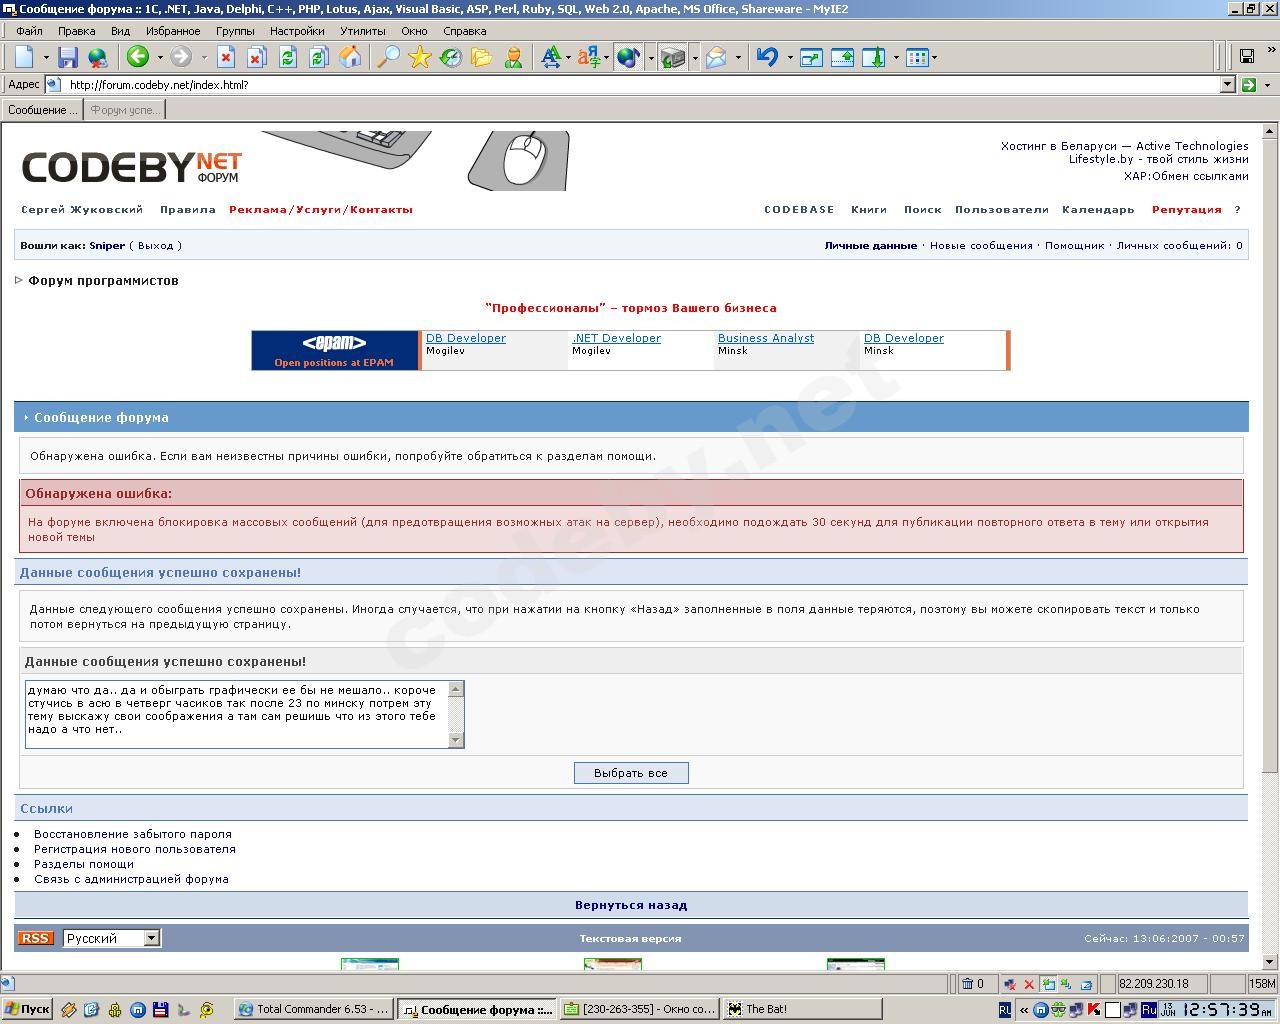Open the dropdown next to window layout icon
Screen dimensions: 1280x1024
click(x=934, y=57)
